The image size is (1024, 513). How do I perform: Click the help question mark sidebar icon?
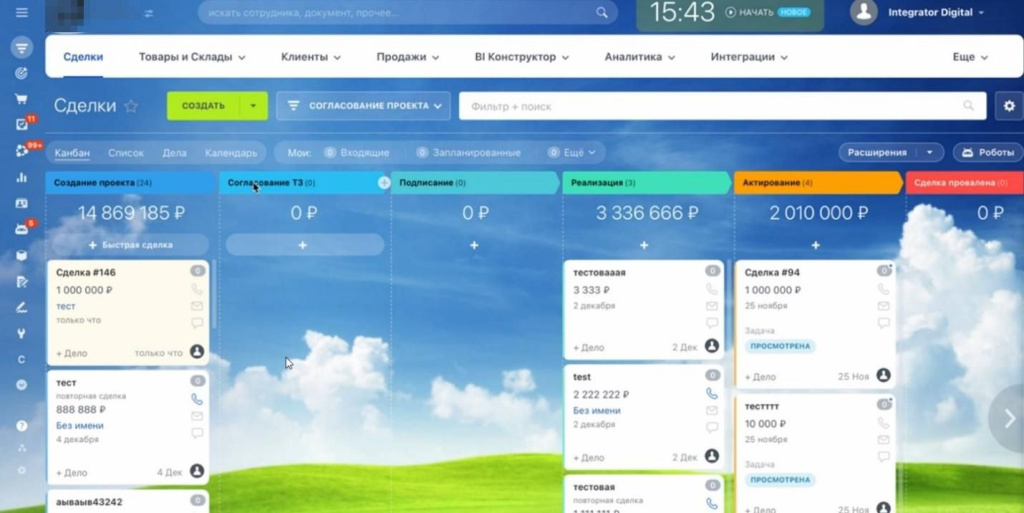point(22,425)
